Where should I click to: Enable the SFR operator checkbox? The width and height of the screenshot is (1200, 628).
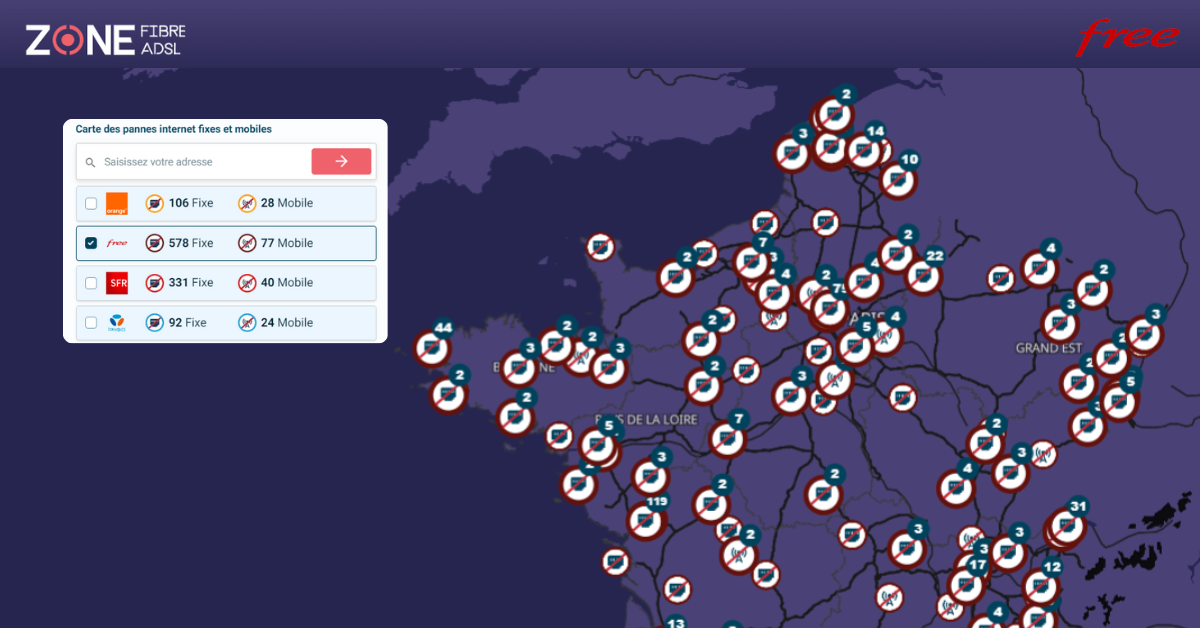91,283
